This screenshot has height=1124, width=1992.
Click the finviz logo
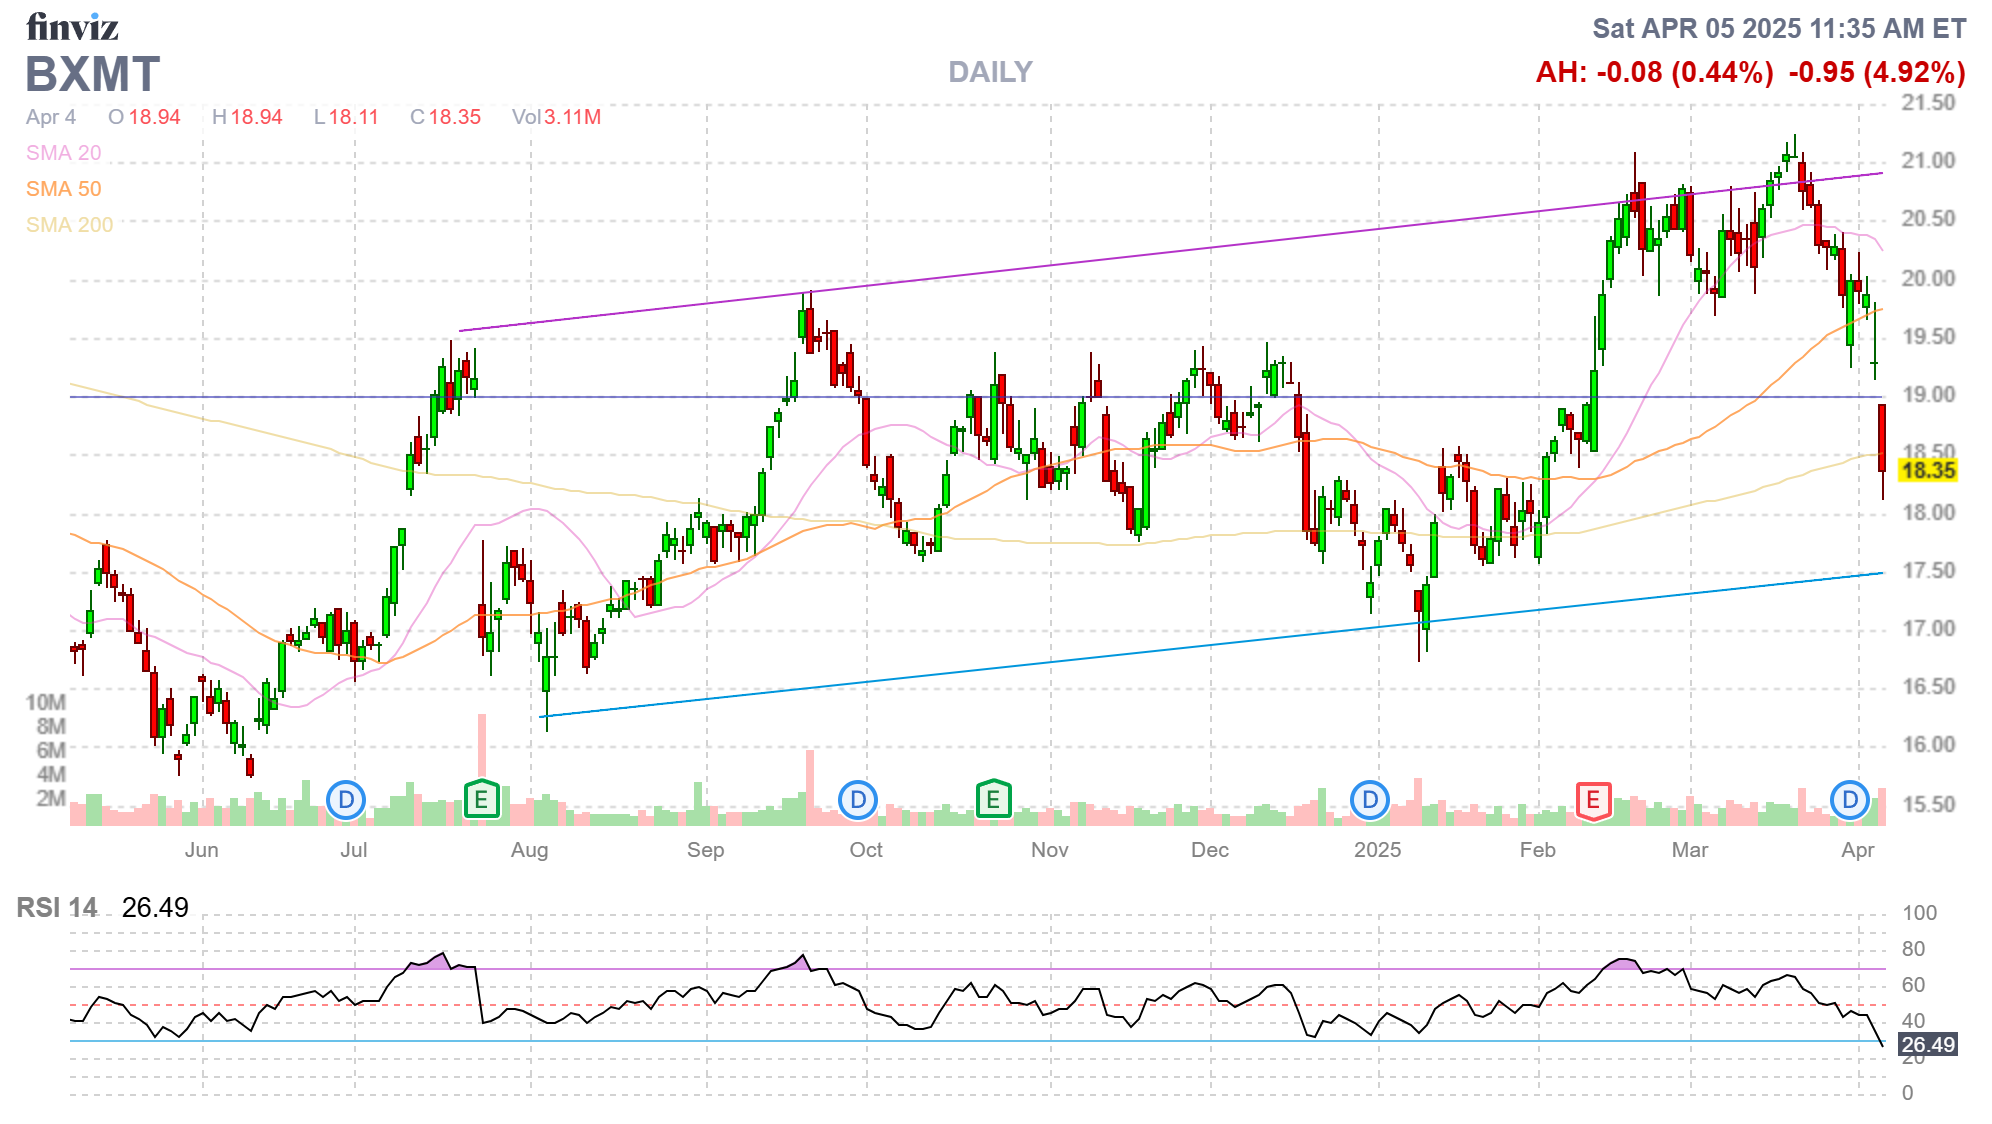pyautogui.click(x=72, y=27)
